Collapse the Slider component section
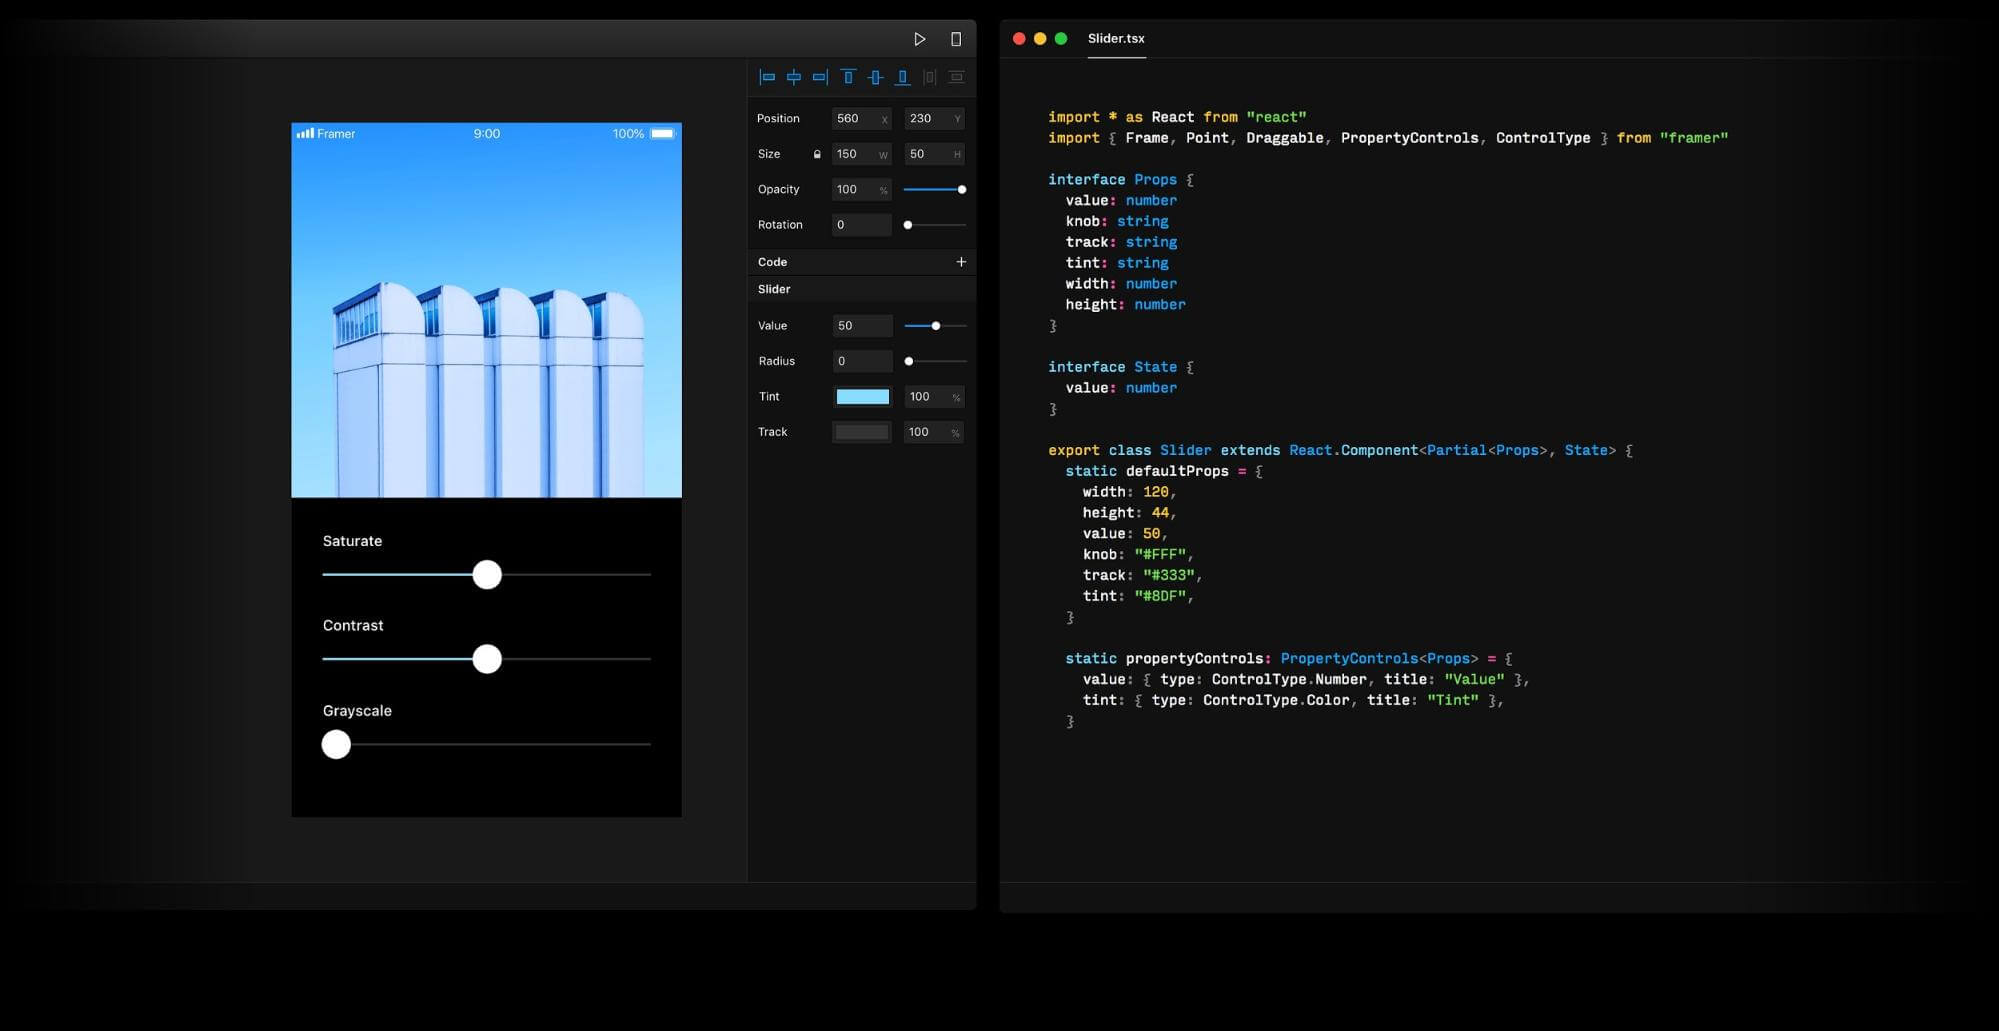 tap(773, 288)
